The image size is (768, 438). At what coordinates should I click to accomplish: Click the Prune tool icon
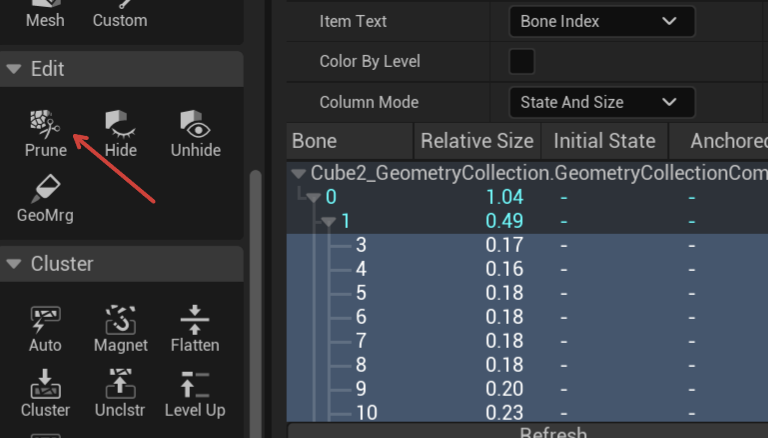pos(45,126)
